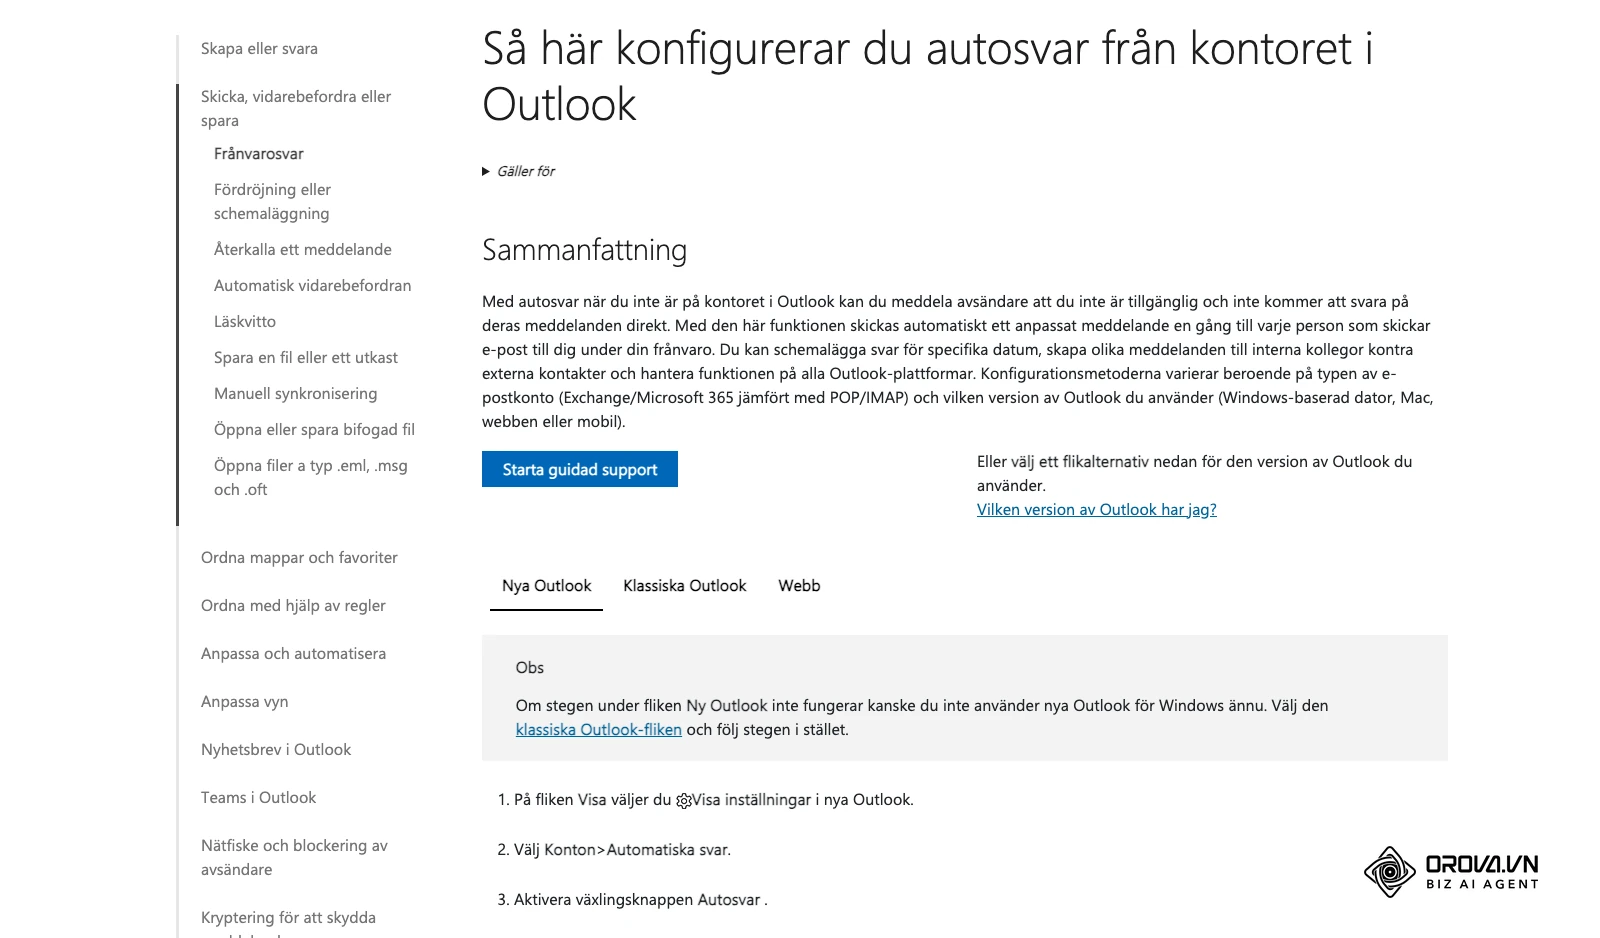Collapse 'Skicka, vidarebefordra eller spara' section
Screen dimensions: 1600x938
(296, 108)
